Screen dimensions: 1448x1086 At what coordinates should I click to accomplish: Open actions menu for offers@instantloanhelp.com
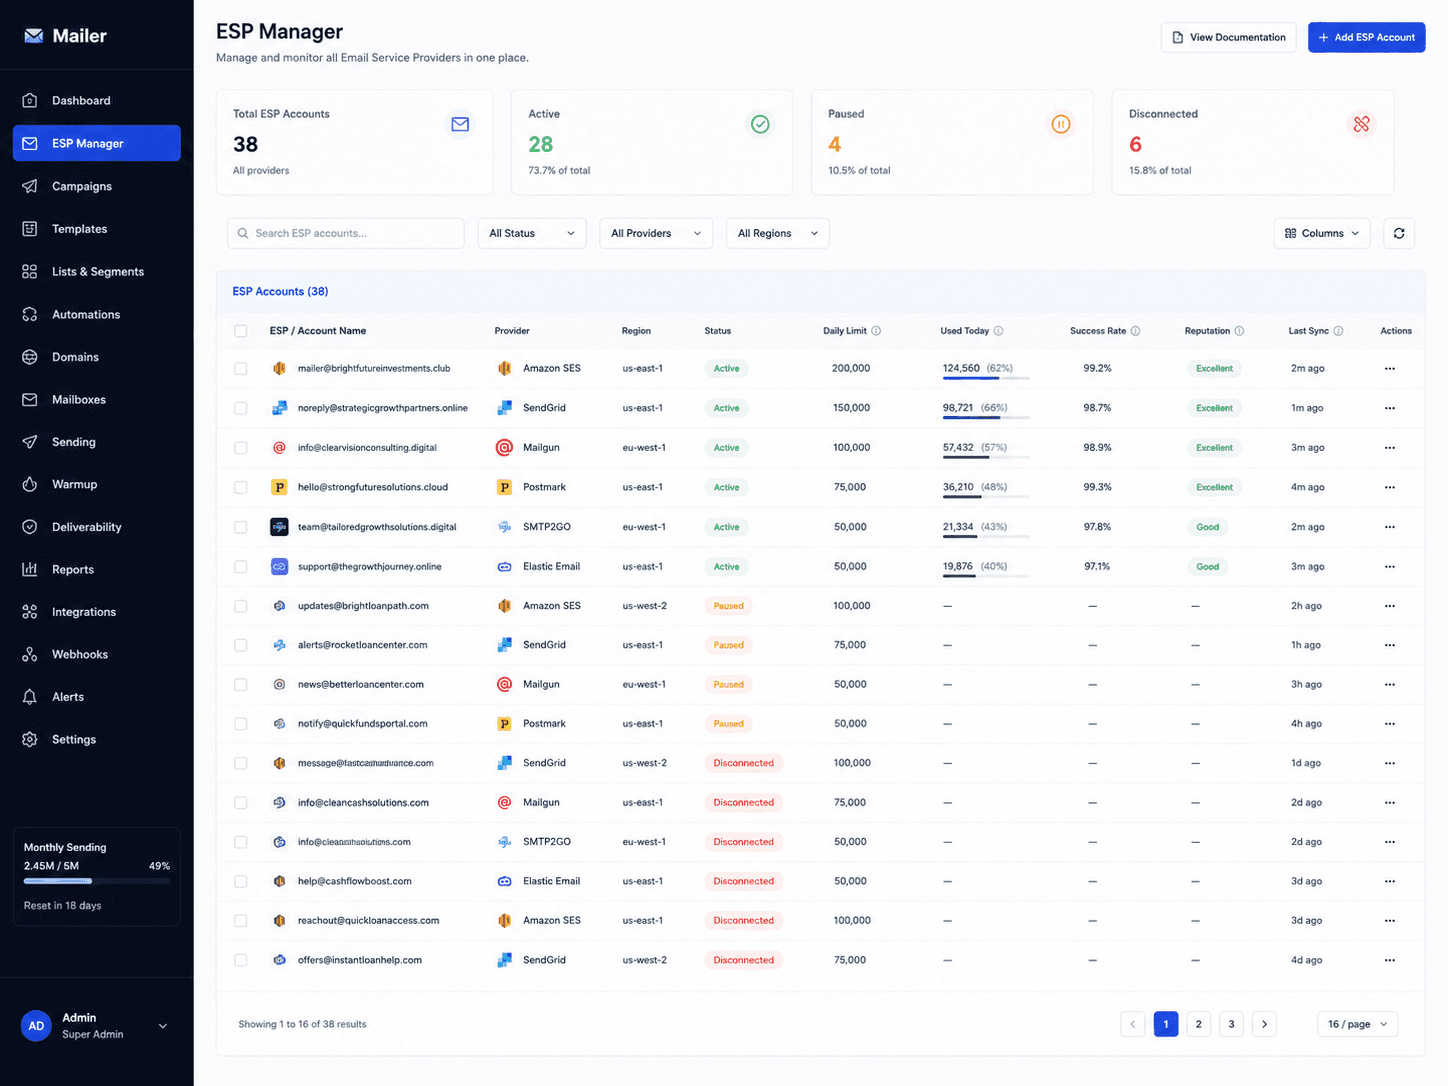click(1390, 960)
